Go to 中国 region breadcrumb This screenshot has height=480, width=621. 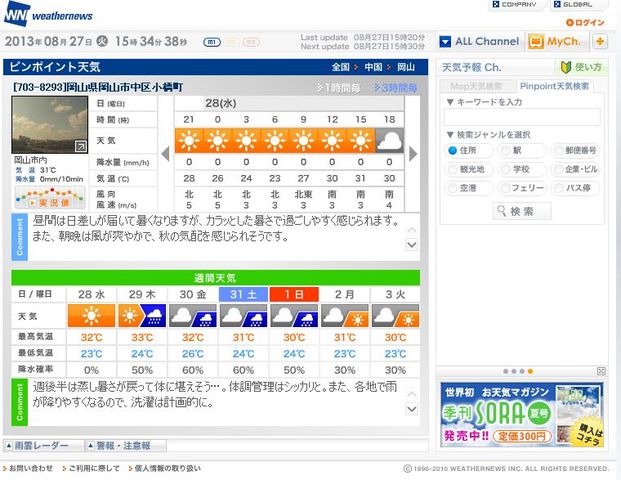coord(373,67)
